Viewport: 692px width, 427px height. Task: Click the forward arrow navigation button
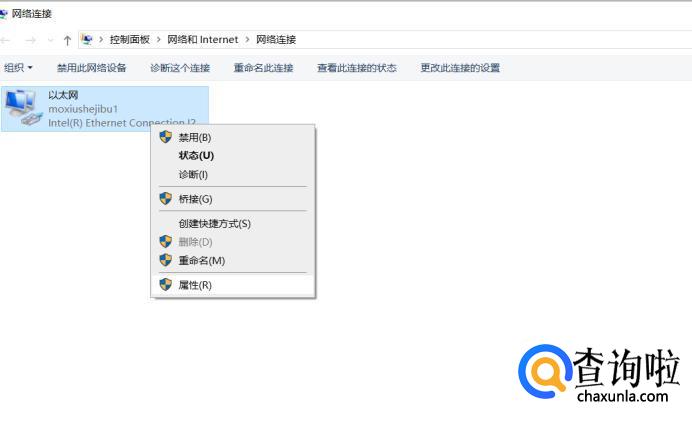[x=30, y=40]
